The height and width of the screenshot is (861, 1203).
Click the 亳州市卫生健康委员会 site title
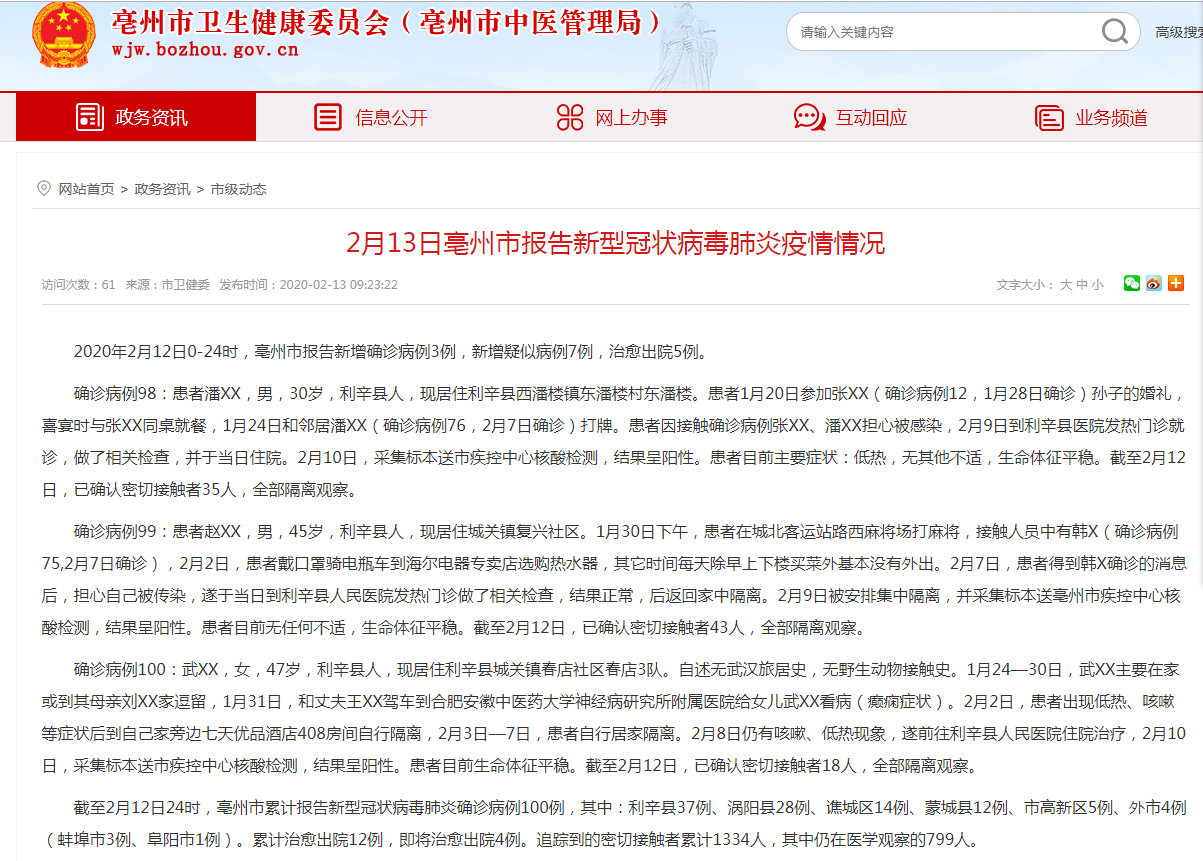click(x=251, y=22)
